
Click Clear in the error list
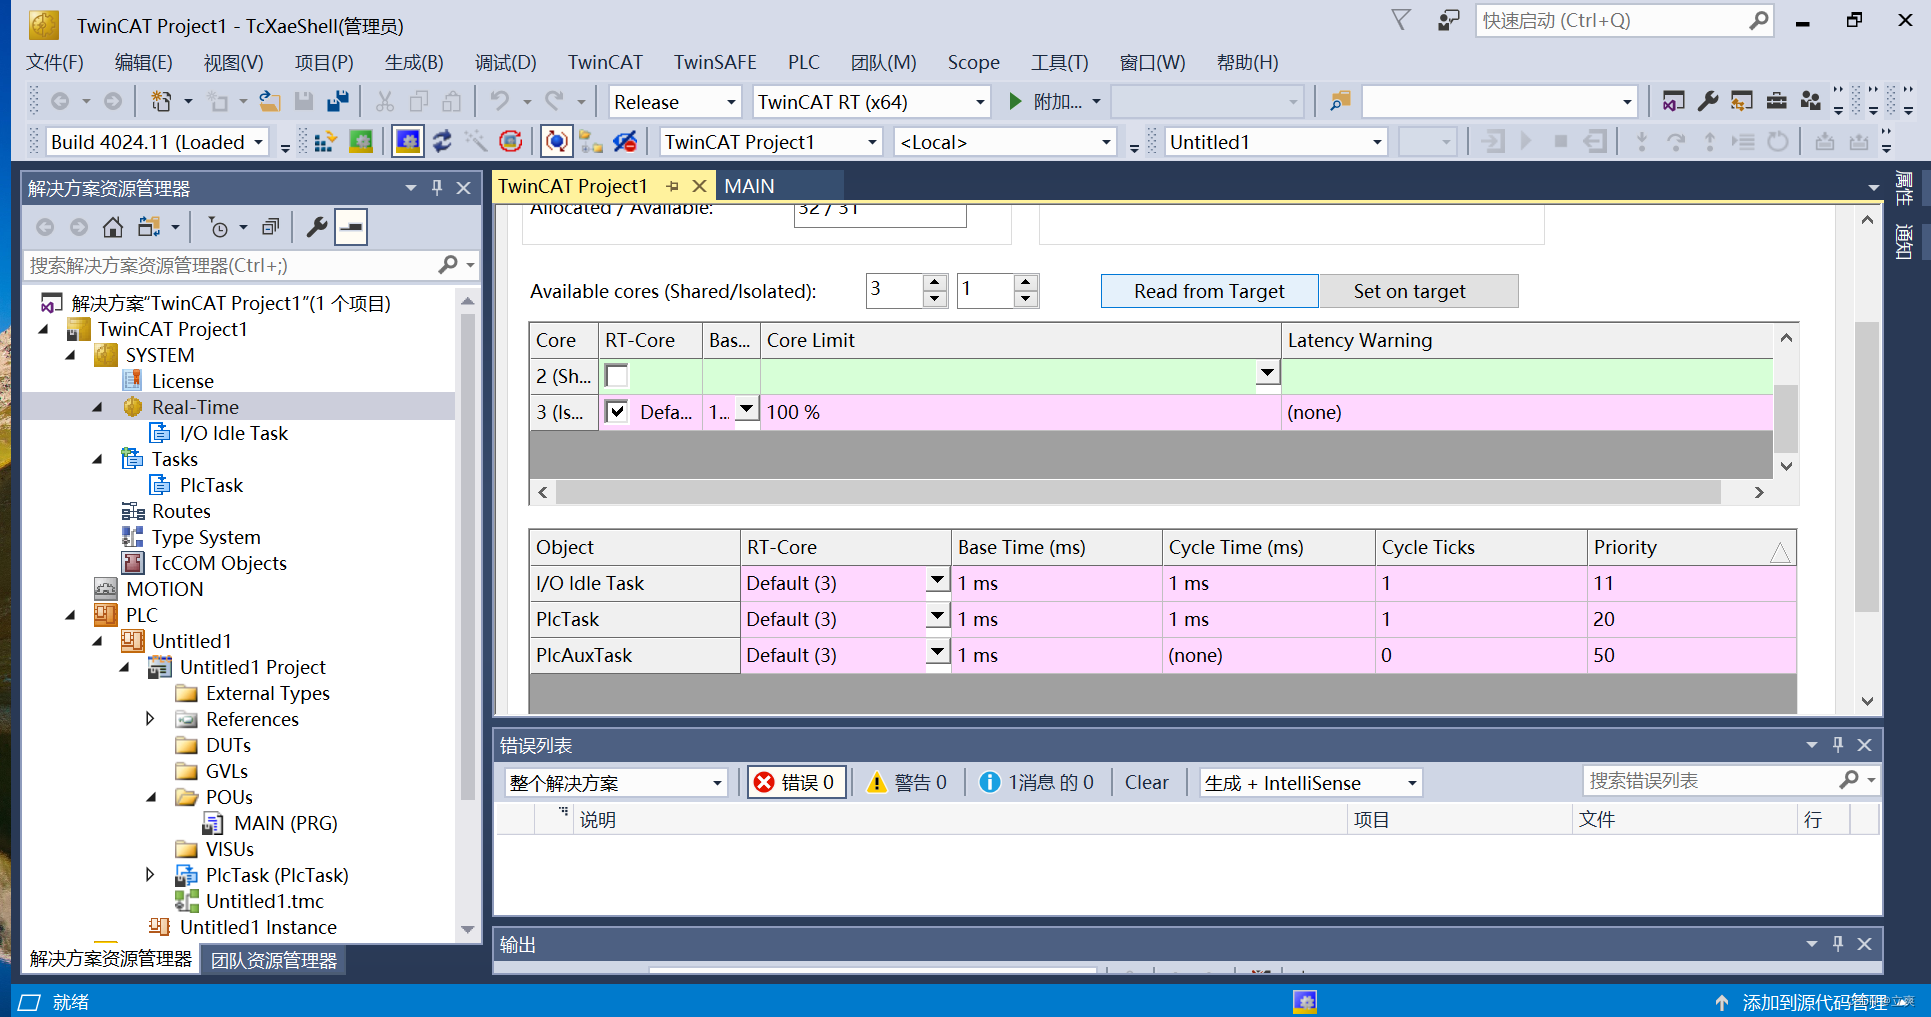click(x=1146, y=782)
